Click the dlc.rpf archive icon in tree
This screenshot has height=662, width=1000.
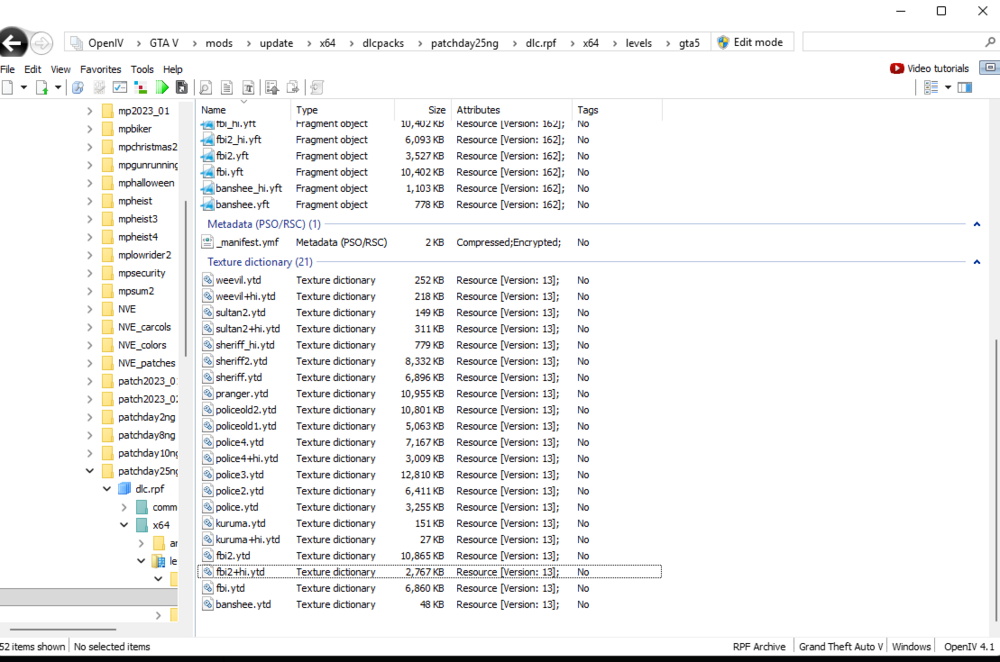pos(124,489)
